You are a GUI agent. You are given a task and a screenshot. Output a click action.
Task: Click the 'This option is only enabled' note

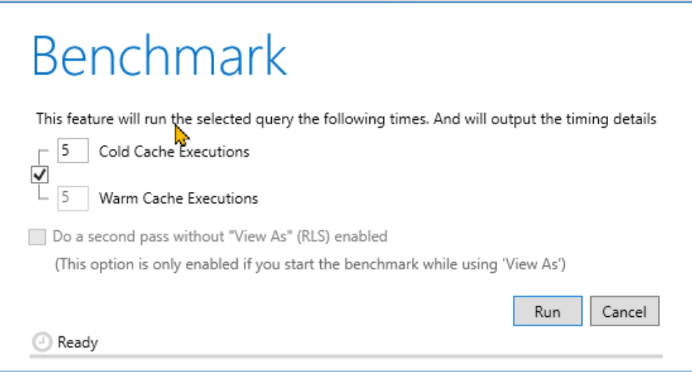click(310, 264)
